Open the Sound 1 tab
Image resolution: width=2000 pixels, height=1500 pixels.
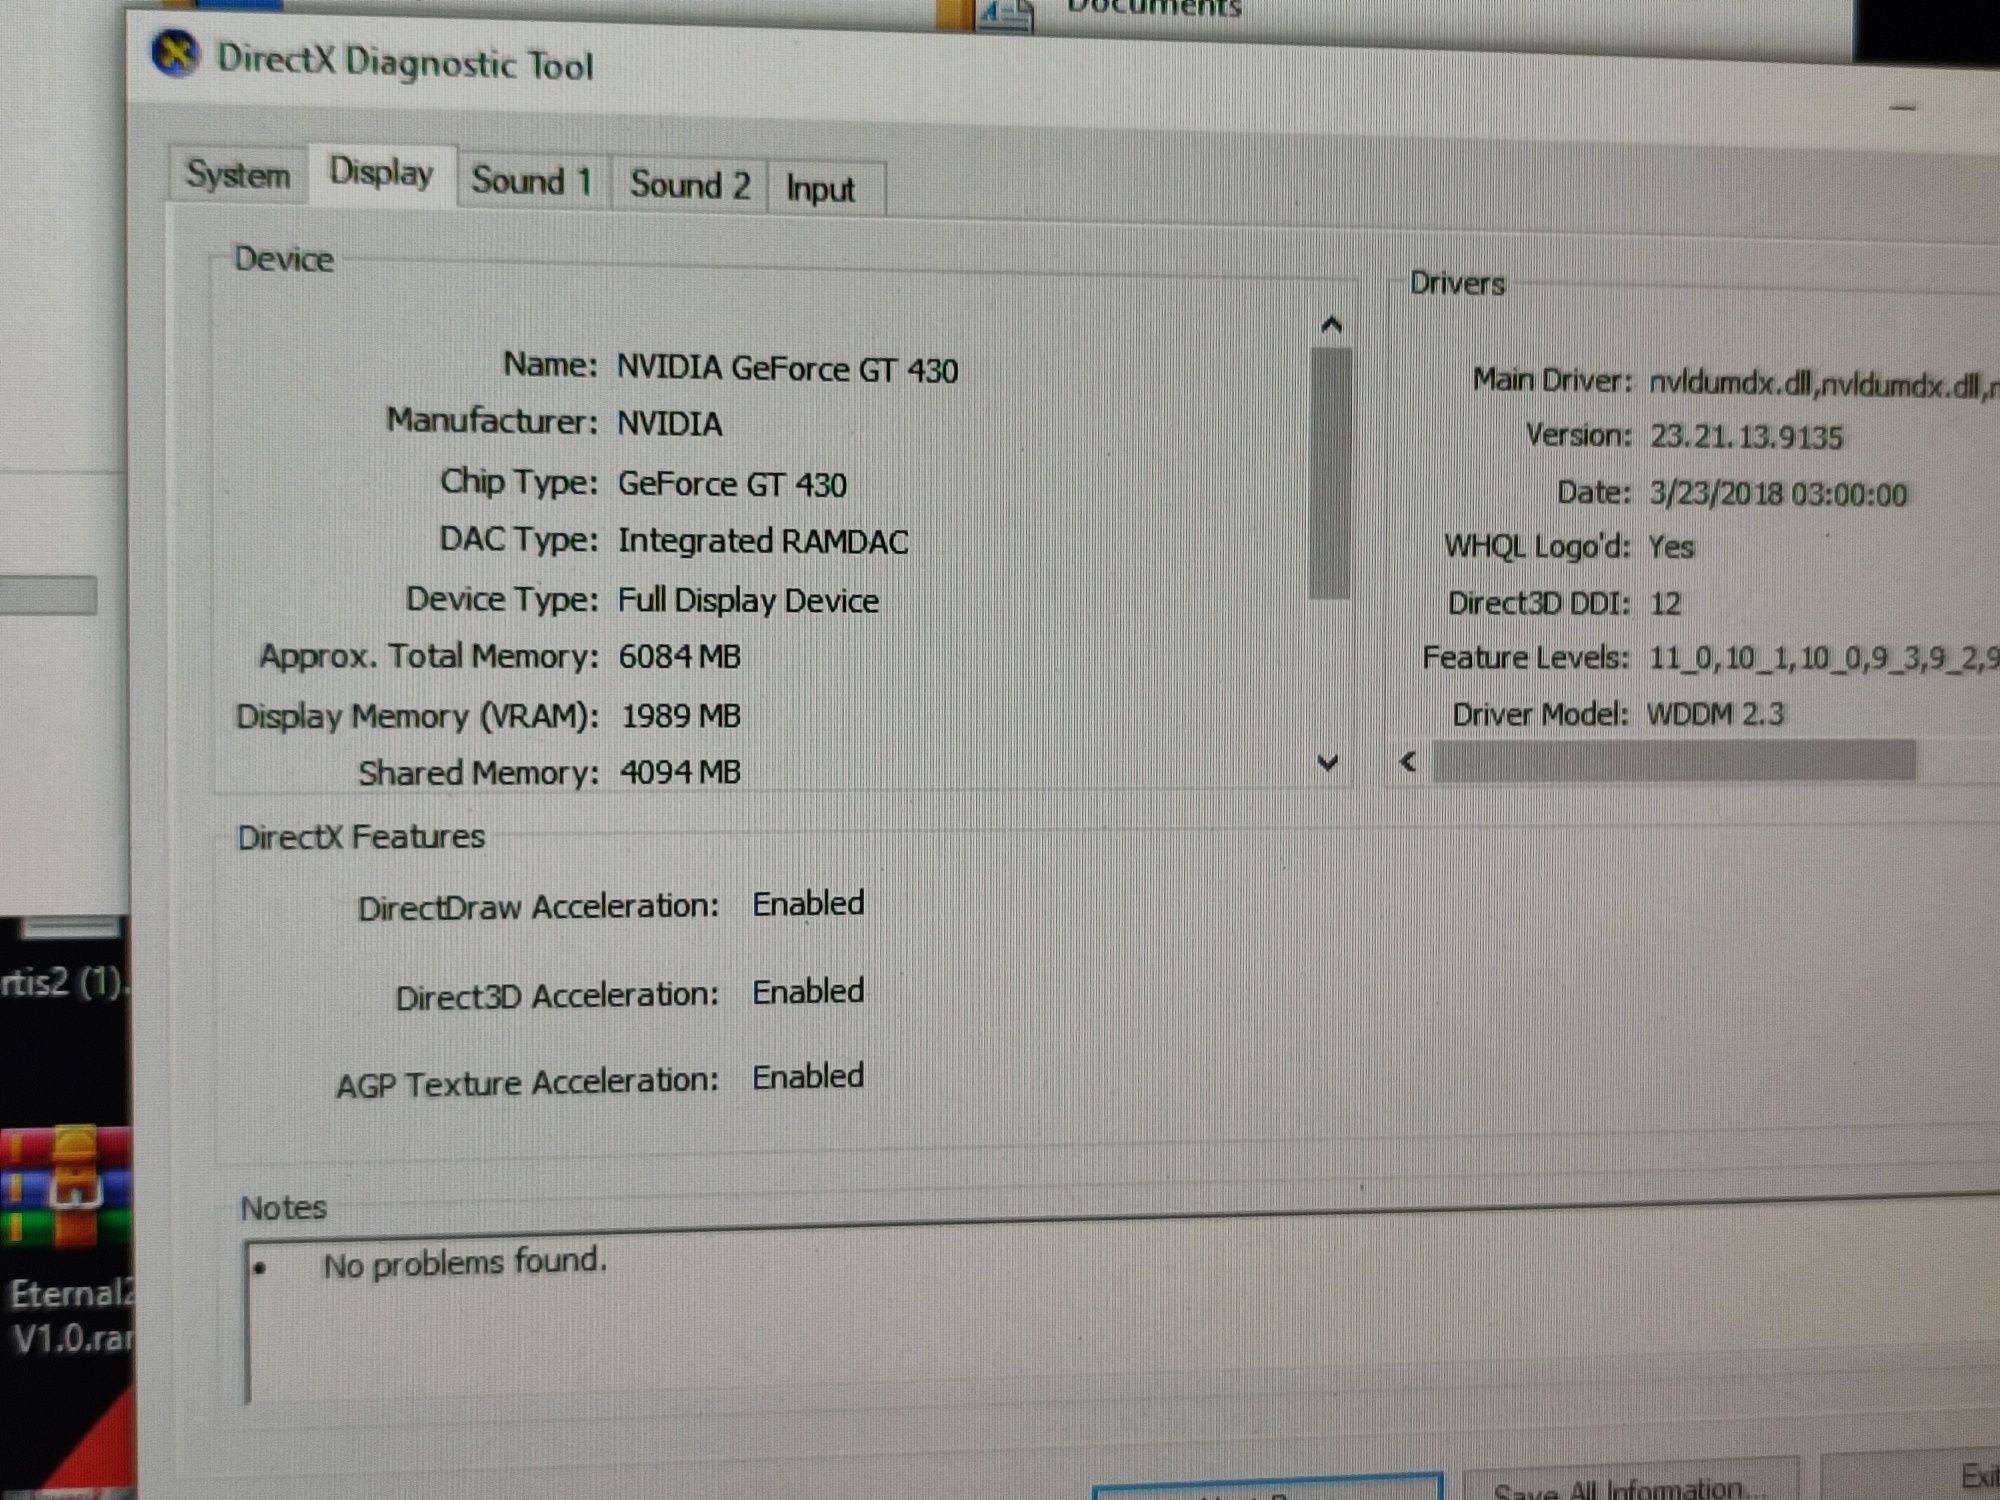point(532,181)
